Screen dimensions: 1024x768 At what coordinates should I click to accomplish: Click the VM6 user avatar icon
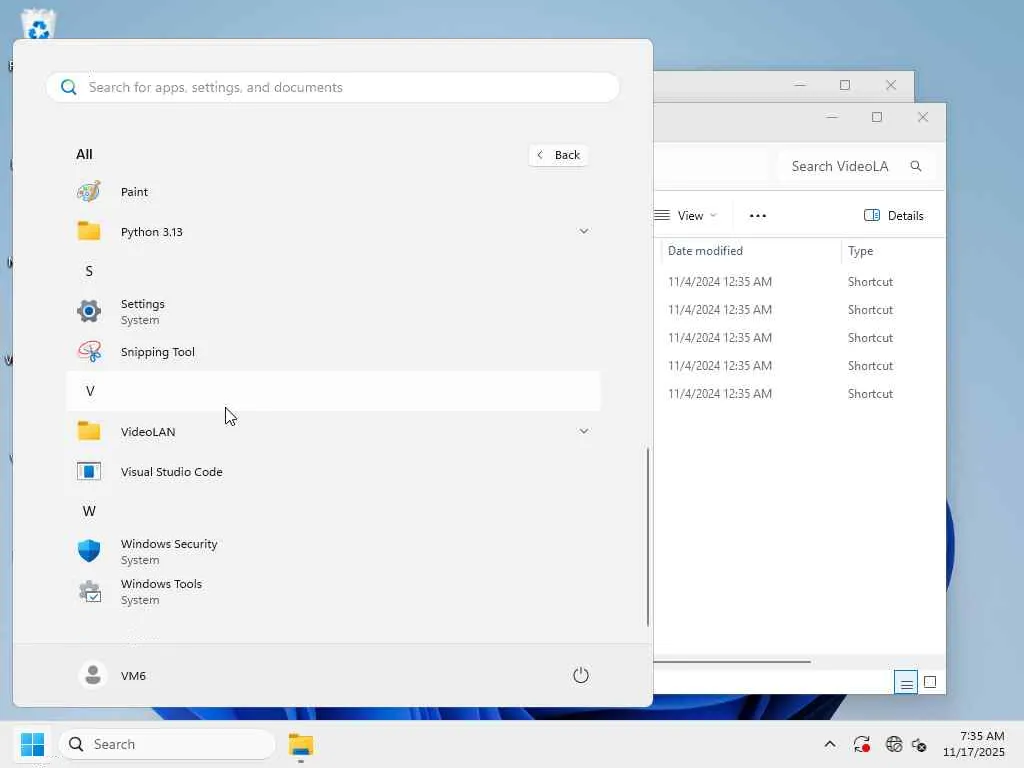(x=93, y=675)
